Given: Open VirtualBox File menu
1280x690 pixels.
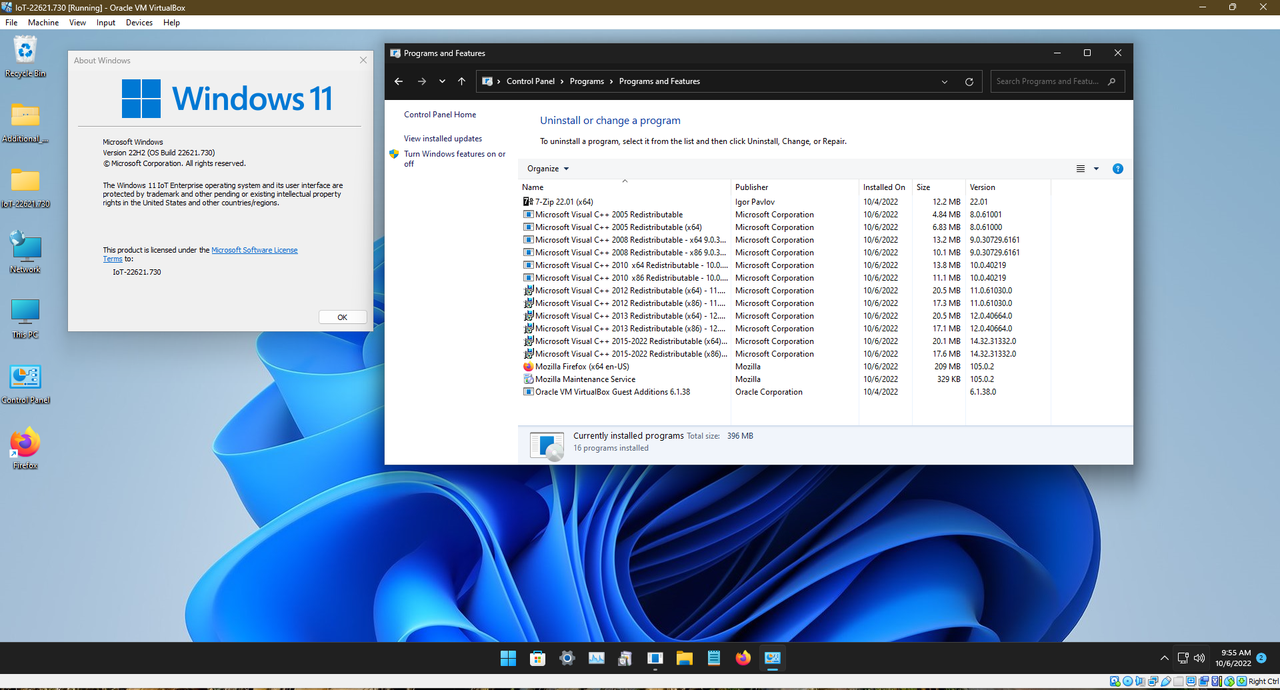Looking at the screenshot, I should (12, 22).
